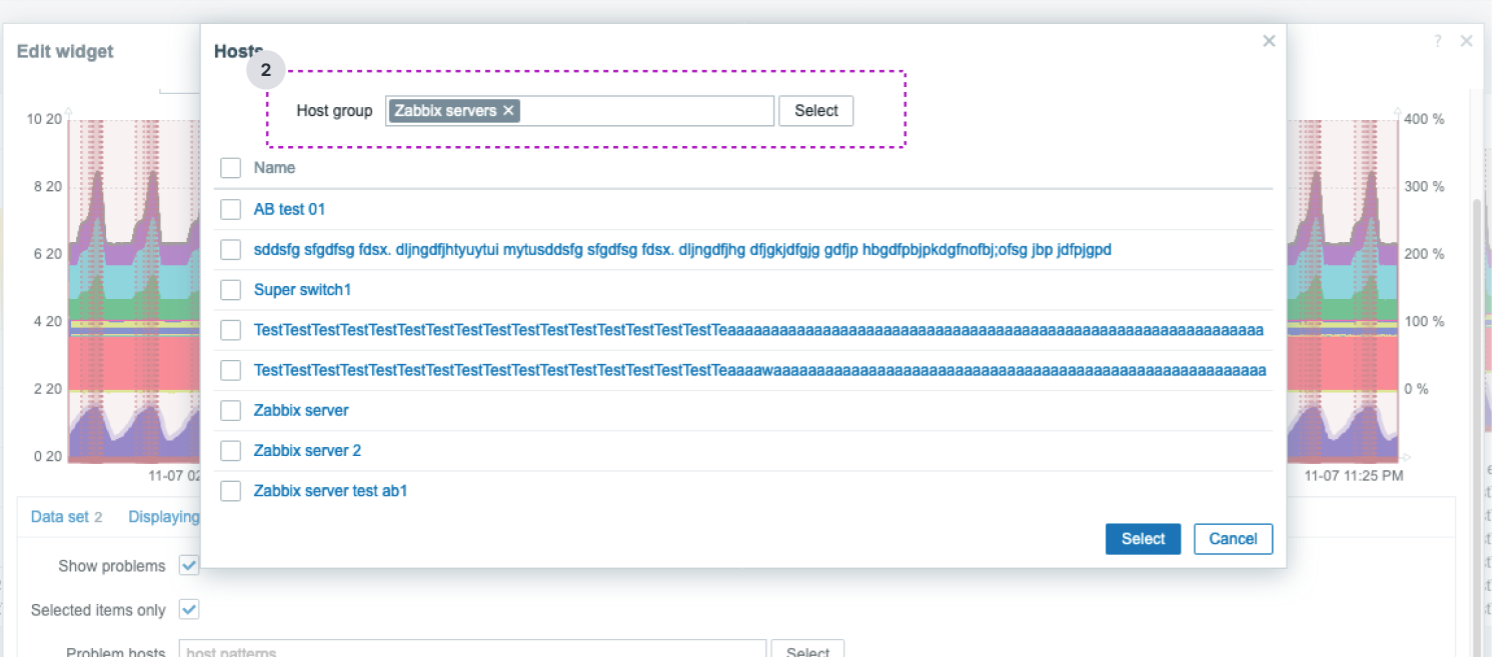Tick the Zabbix server 2 checkbox
The height and width of the screenshot is (657, 1492).
[x=231, y=451]
